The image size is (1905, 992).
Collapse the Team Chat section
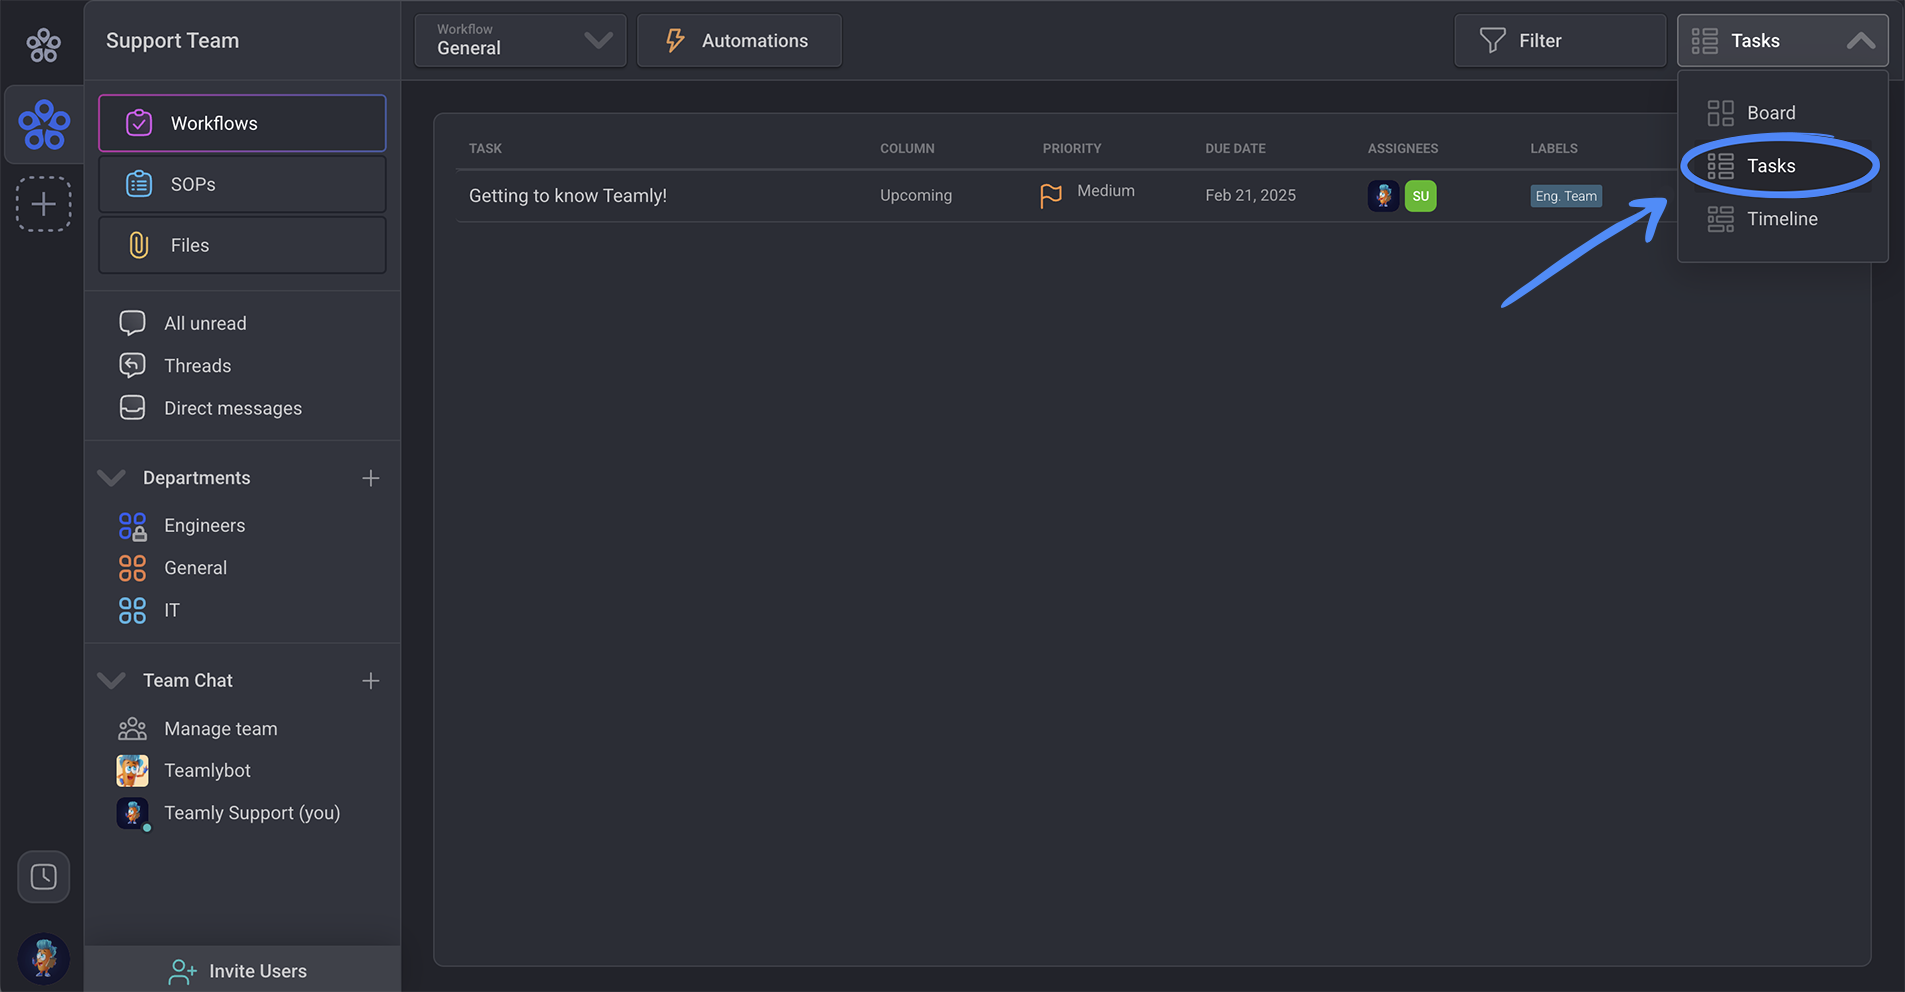(111, 680)
